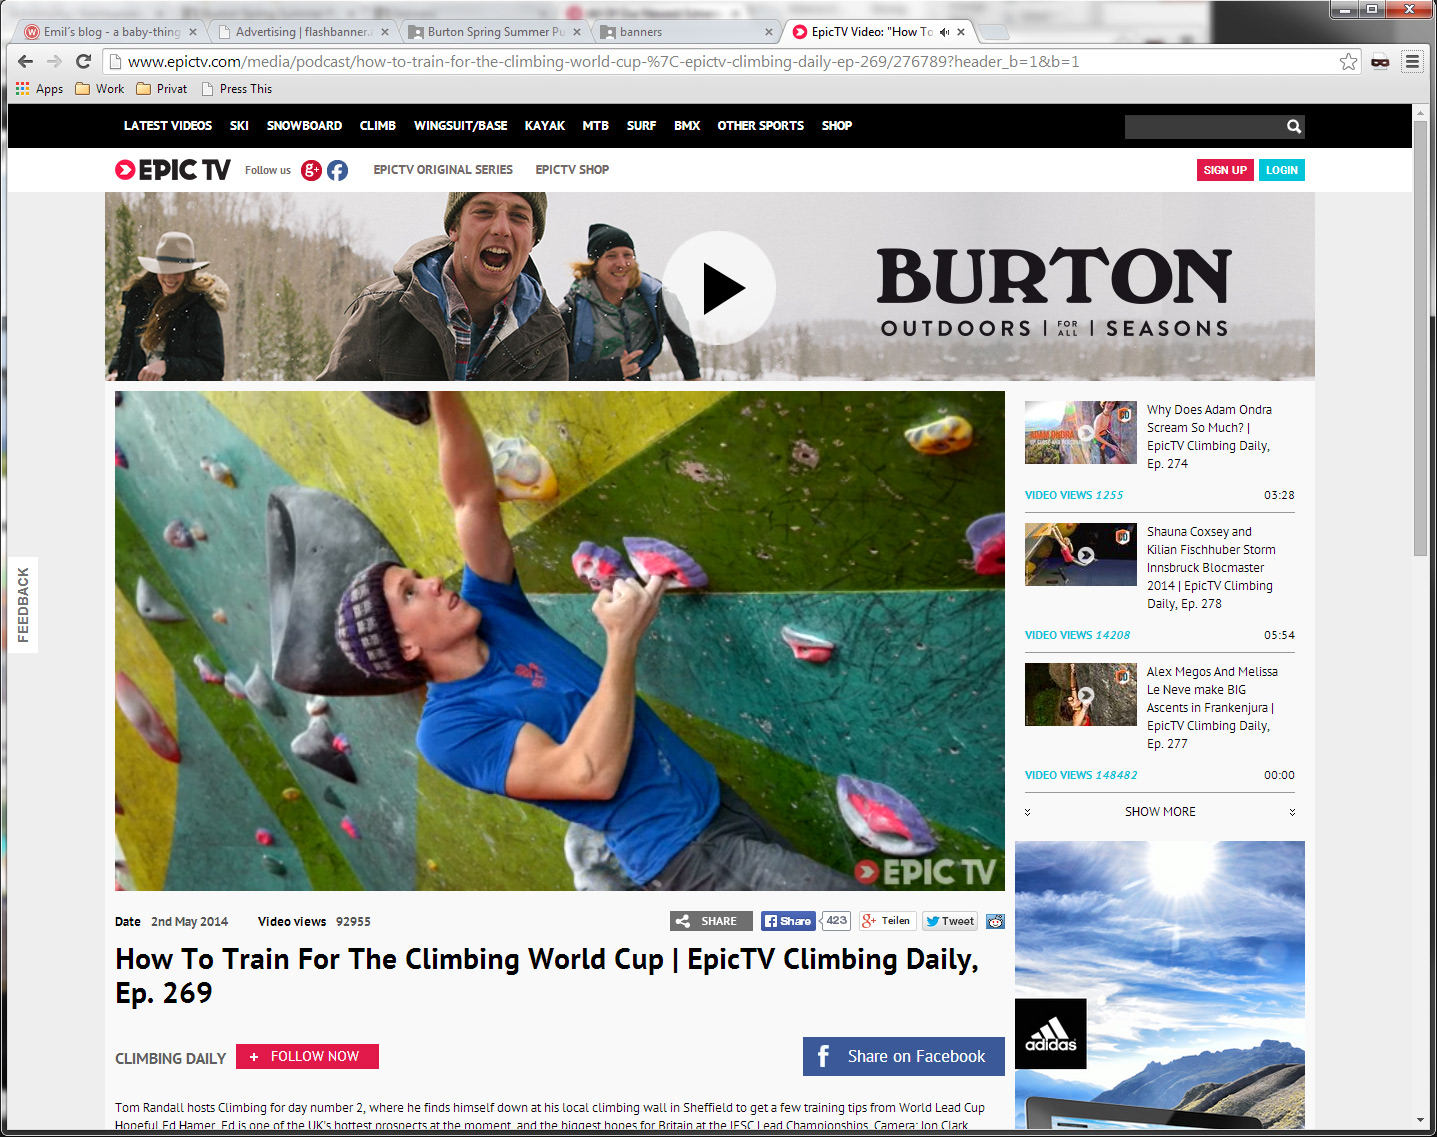Click the incognito mask extension icon
Screen dimensions: 1437x1138
tap(1380, 62)
